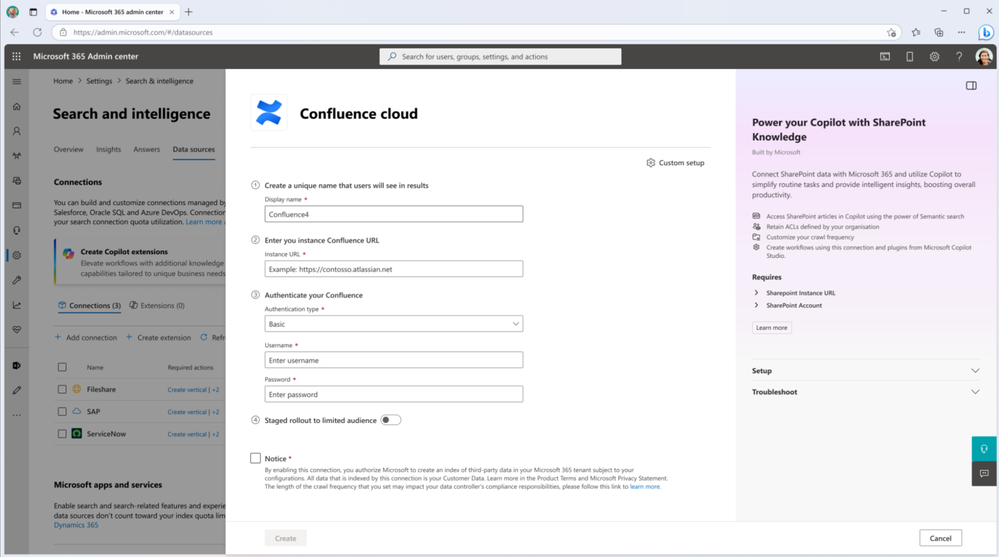This screenshot has height=557, width=999.
Task: Open the Dynamics 365 link
Action: 76,525
